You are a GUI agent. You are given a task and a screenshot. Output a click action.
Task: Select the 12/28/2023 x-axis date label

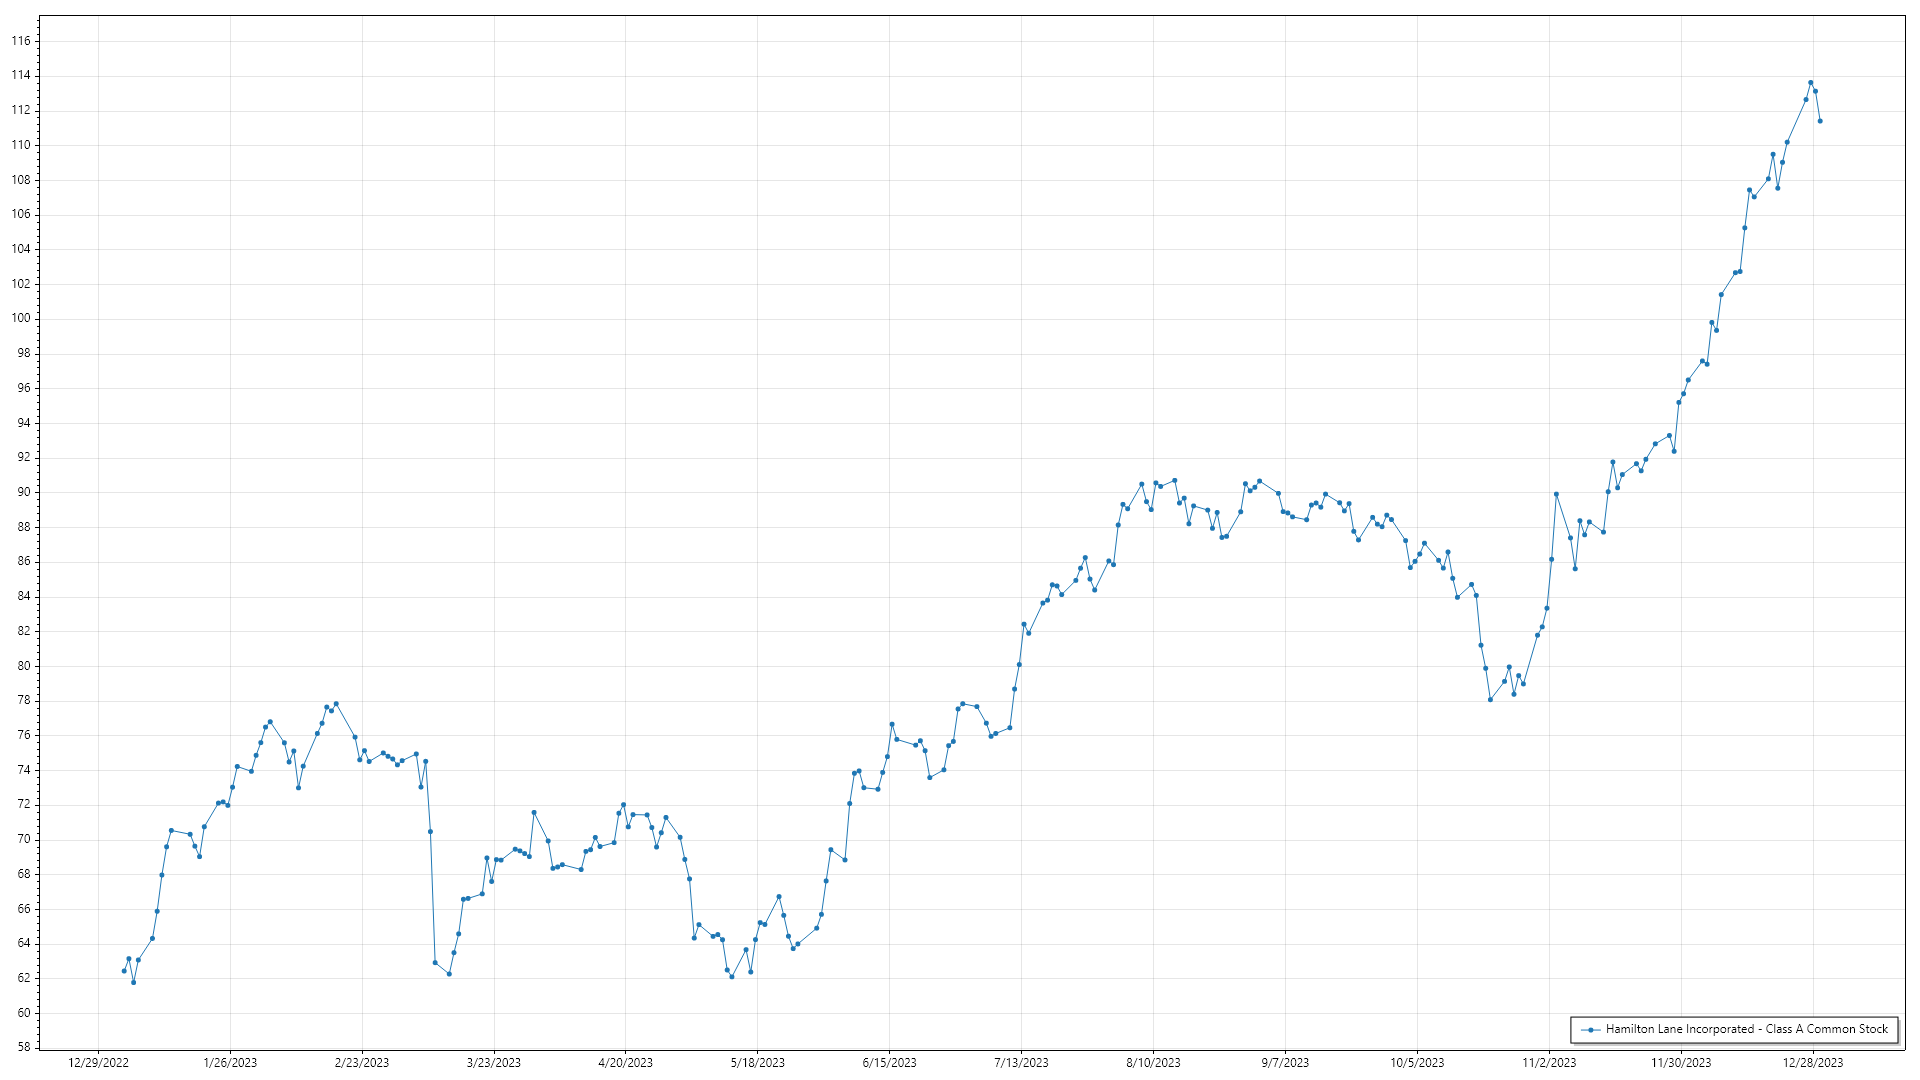1813,1063
